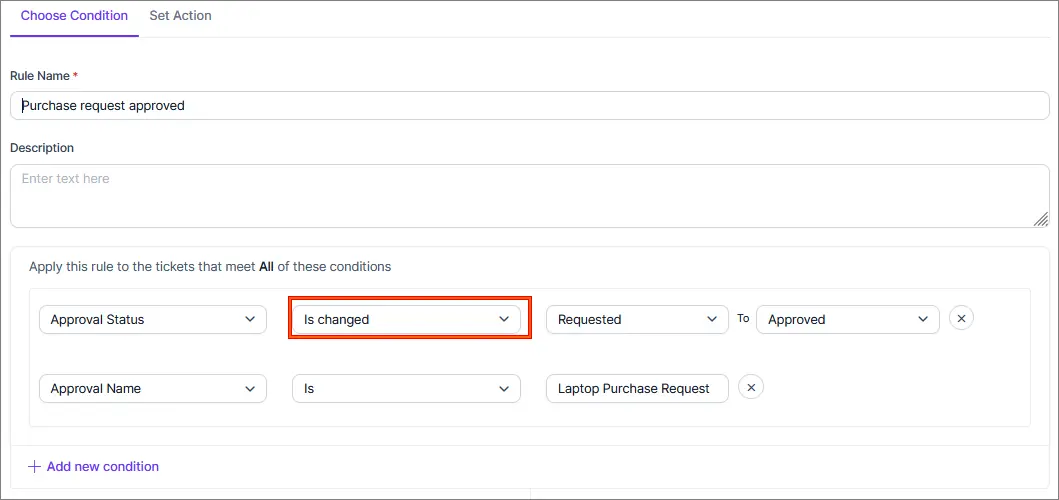Click the plus icon beside Add new condition
Screen dimensions: 1059x500
pyautogui.click(x=34, y=466)
